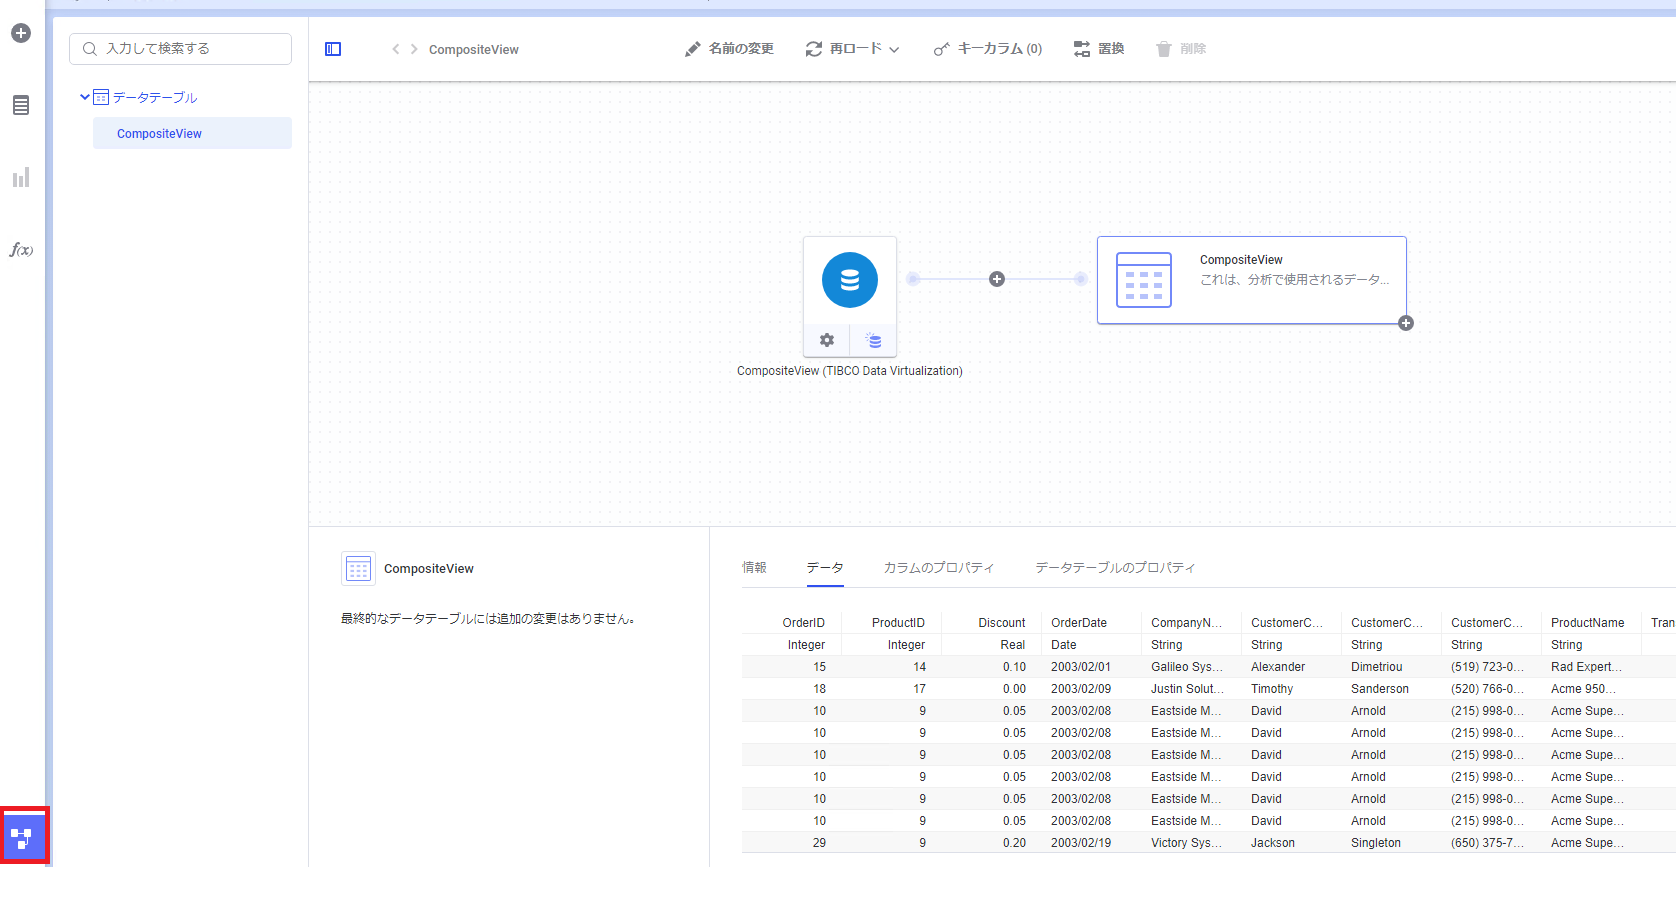Click 名前の変更 rename button
This screenshot has width=1676, height=906.
point(729,49)
